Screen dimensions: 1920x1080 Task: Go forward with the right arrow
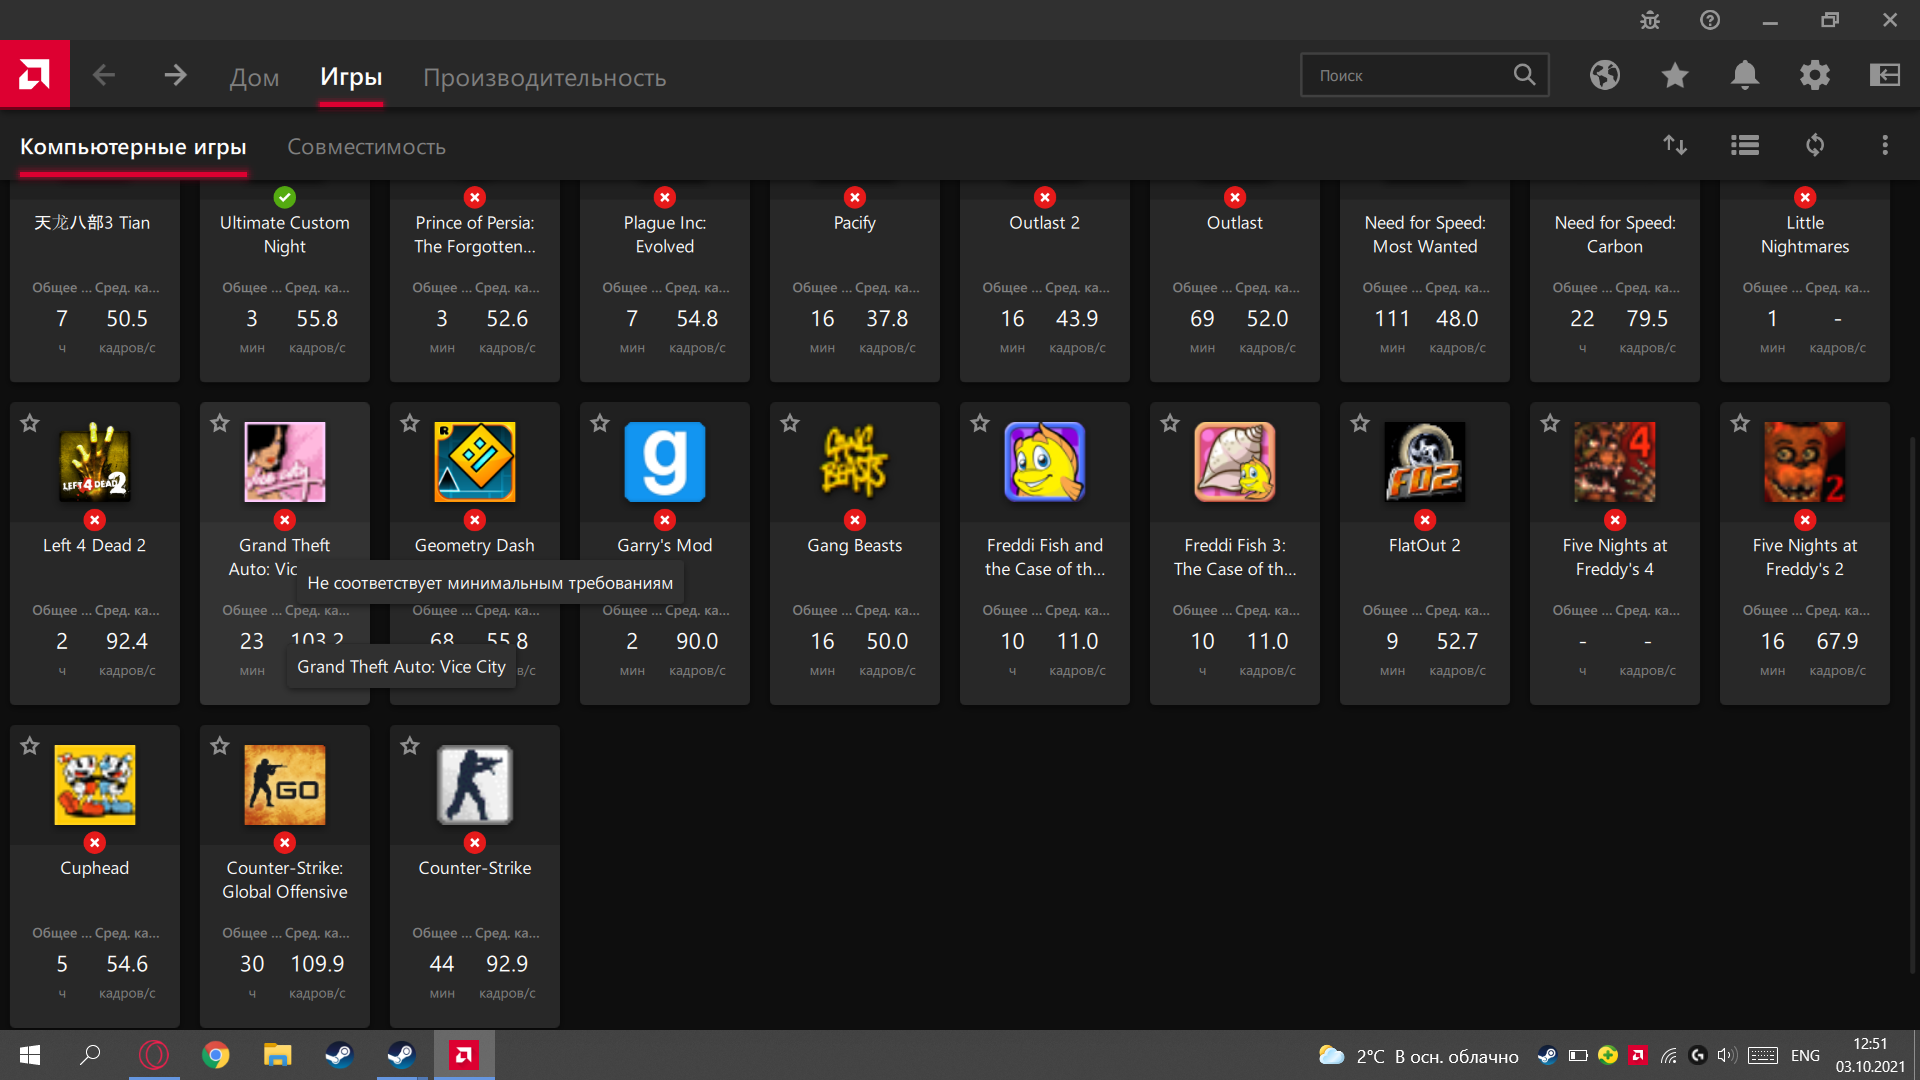tap(175, 75)
